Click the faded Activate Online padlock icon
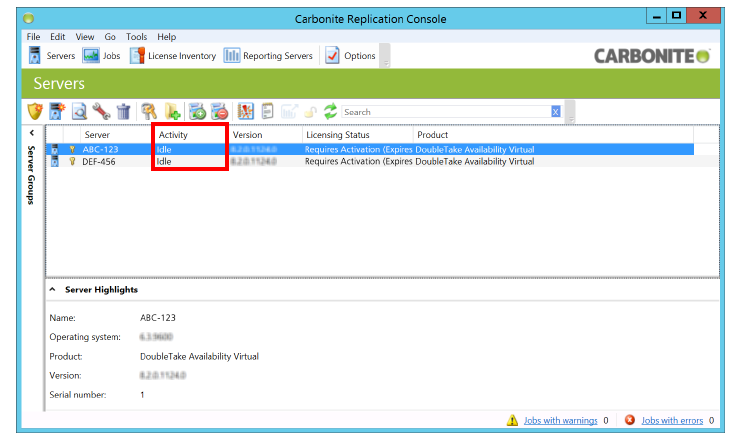The width and height of the screenshot is (742, 446). pyautogui.click(x=310, y=112)
